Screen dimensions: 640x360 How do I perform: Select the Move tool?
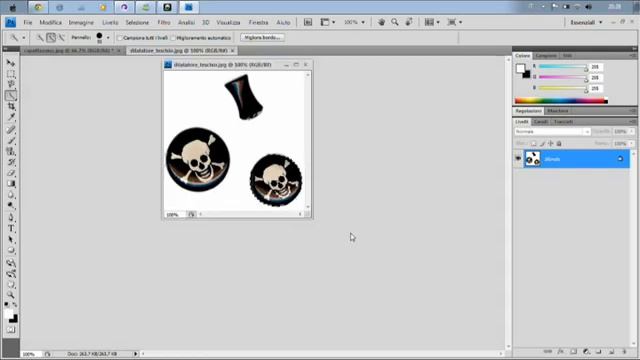tap(11, 63)
